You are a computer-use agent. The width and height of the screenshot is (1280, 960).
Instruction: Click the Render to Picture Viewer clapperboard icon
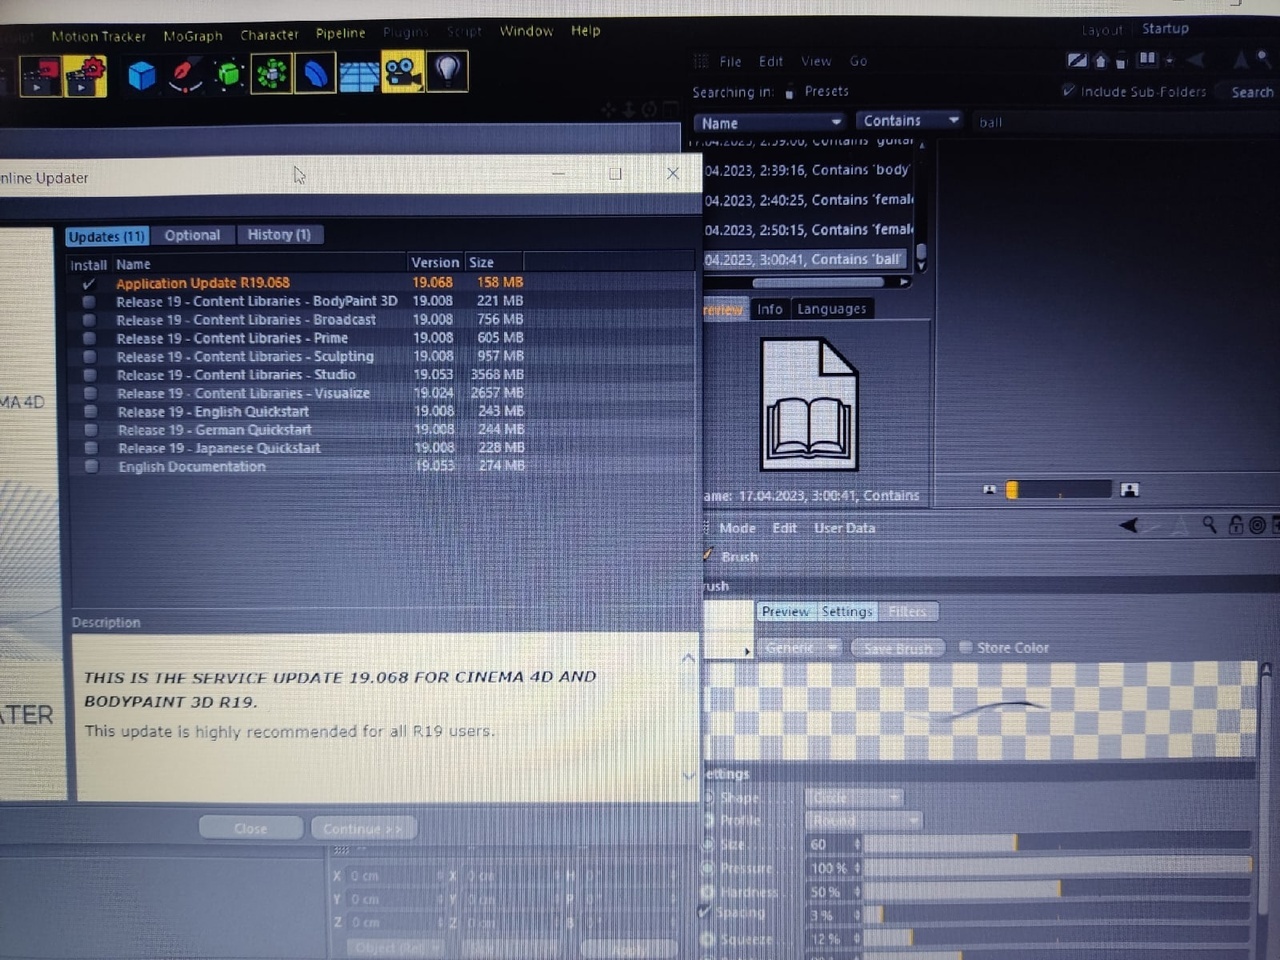tap(39, 77)
